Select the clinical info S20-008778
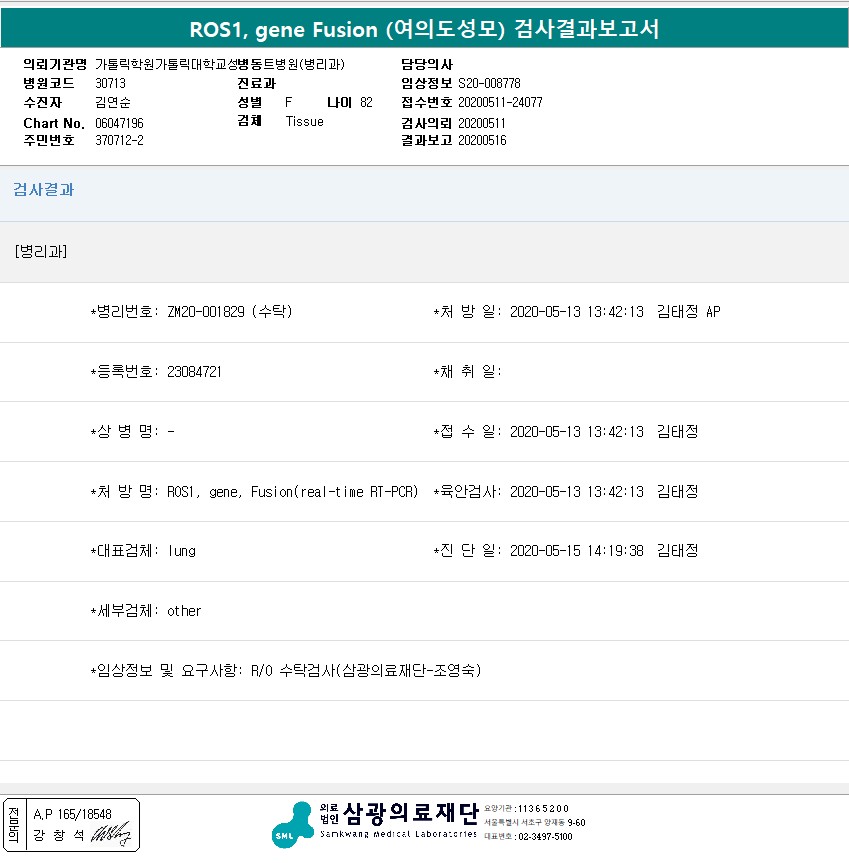The width and height of the screenshot is (849, 863). (x=489, y=84)
